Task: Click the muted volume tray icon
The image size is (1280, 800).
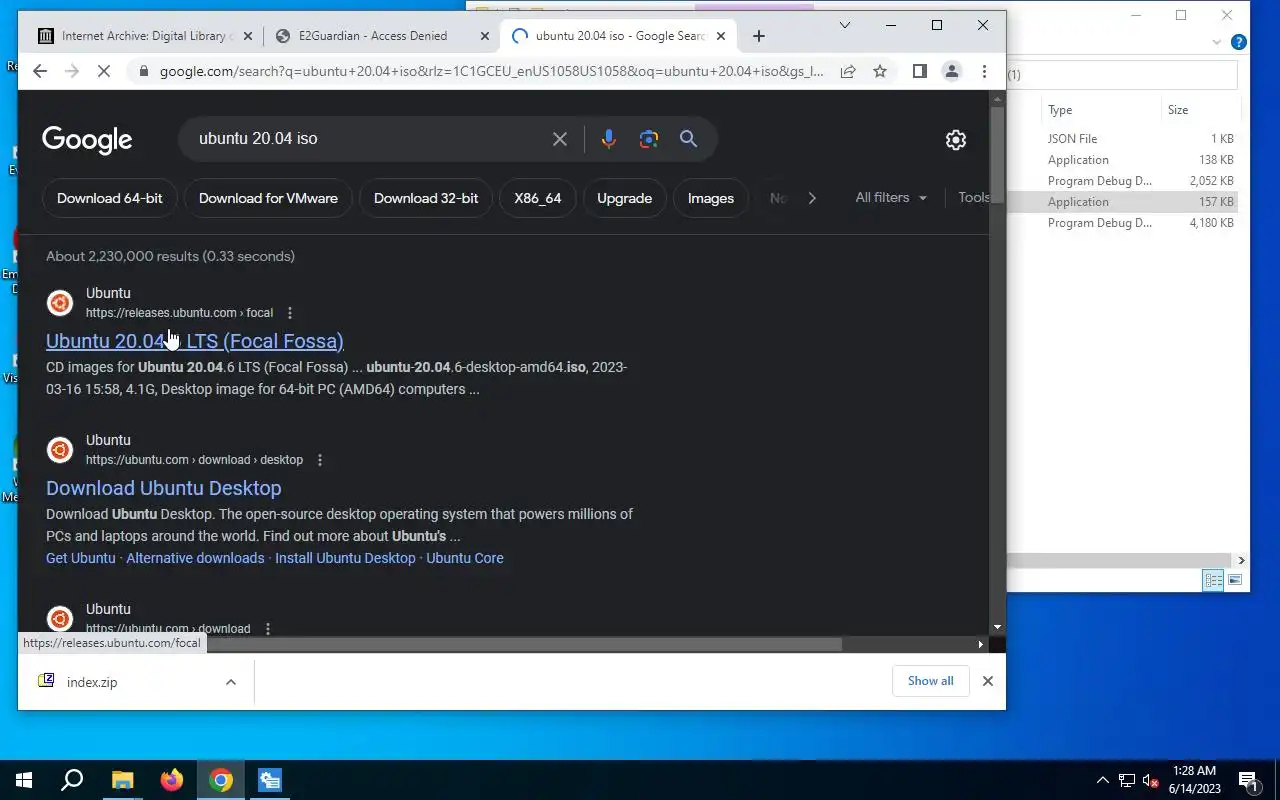Action: coord(1150,780)
